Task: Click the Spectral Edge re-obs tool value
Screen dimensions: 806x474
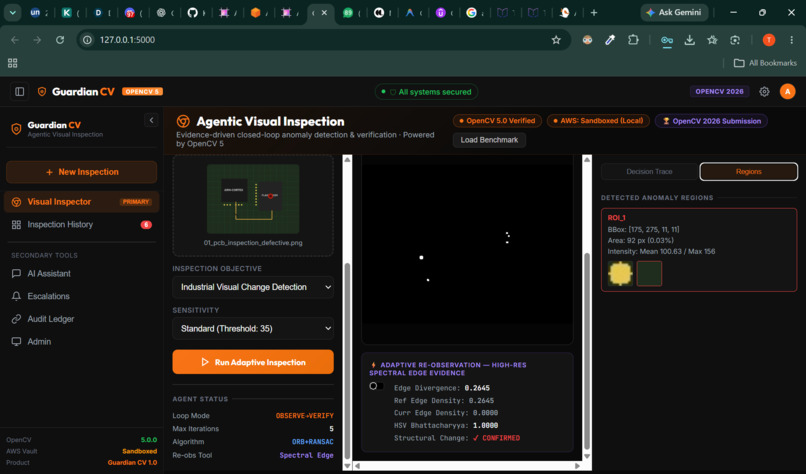Action: (306, 455)
